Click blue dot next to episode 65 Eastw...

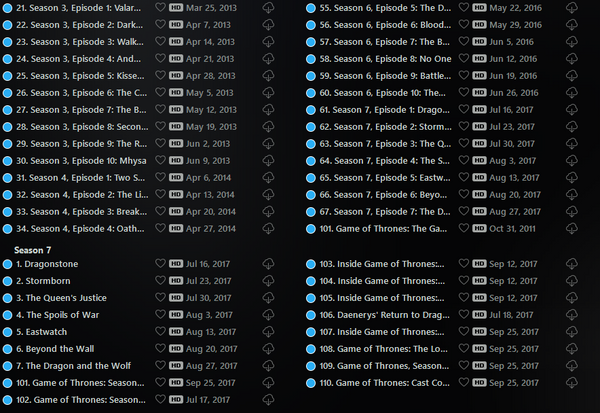311,178
